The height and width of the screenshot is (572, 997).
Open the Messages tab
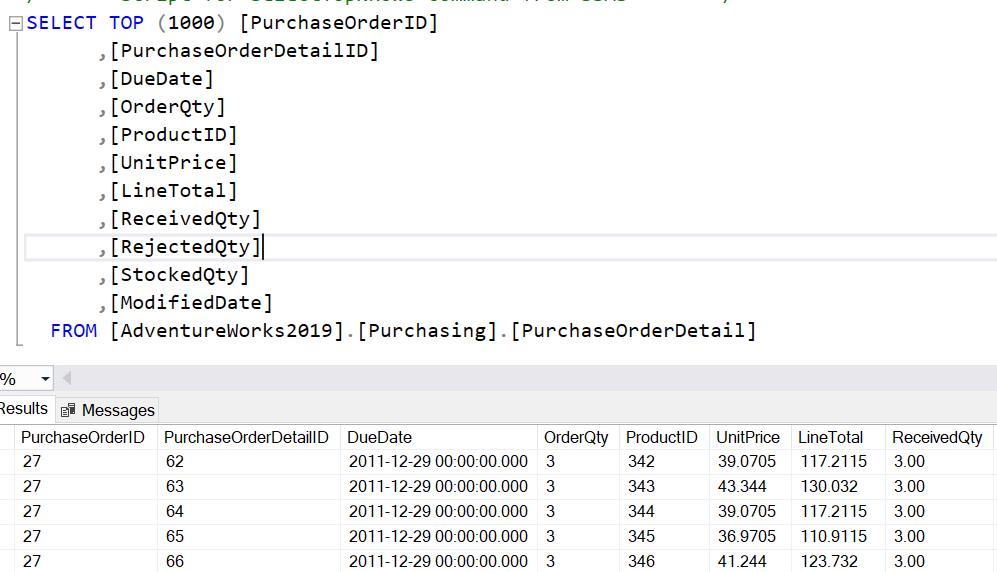pos(117,410)
